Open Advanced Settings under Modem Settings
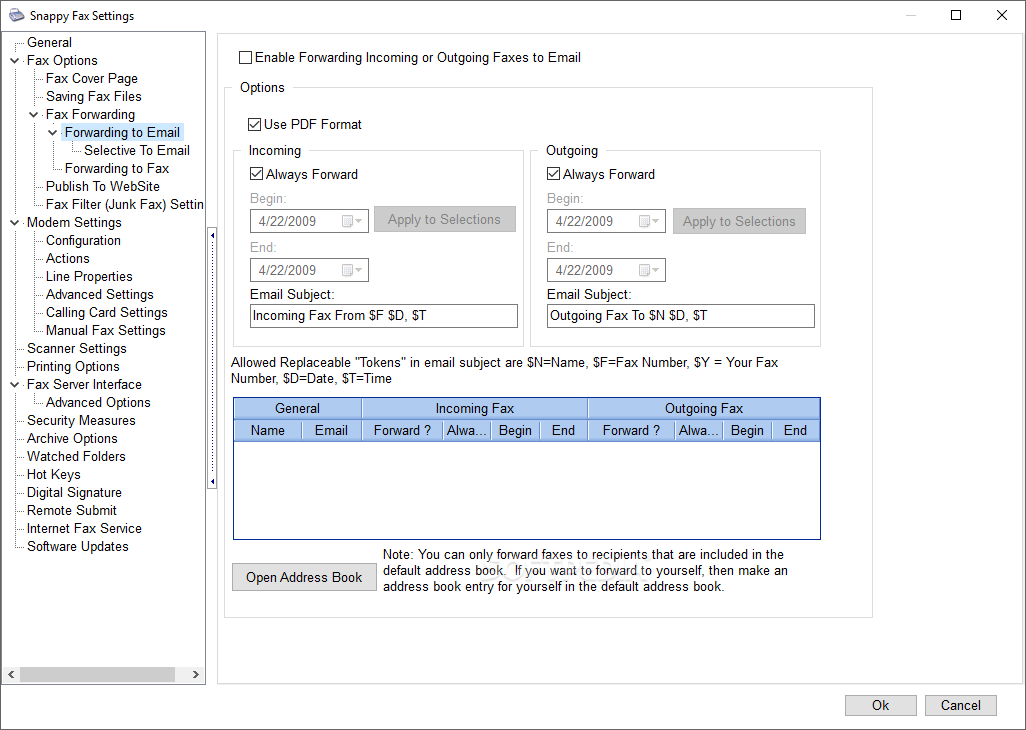Screen dimensions: 1026x730 click(99, 294)
